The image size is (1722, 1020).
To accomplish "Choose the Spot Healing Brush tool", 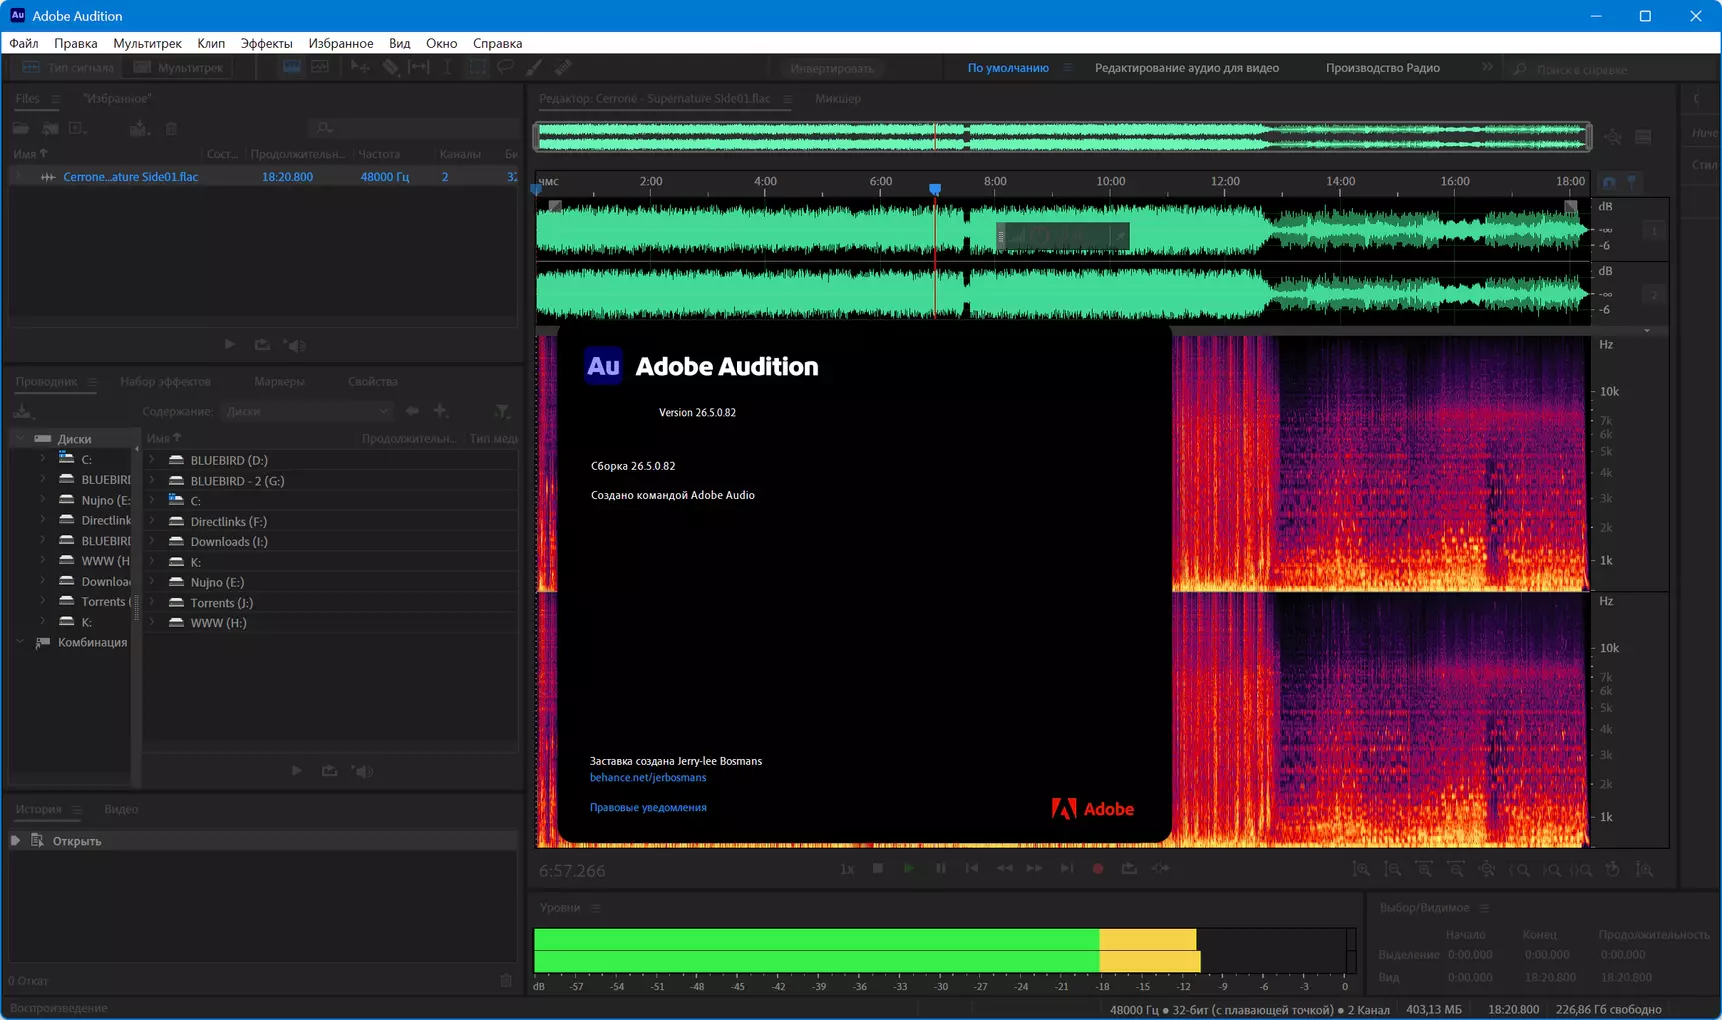I will pyautogui.click(x=564, y=67).
